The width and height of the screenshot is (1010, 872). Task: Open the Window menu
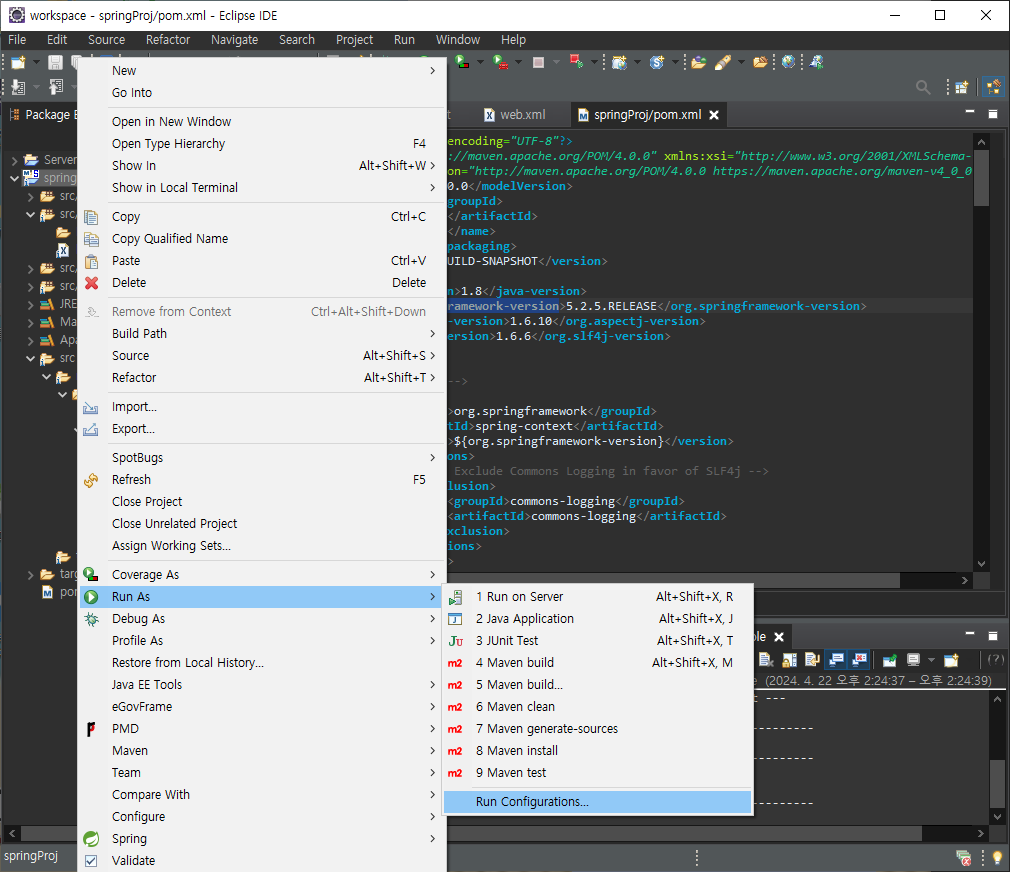tap(457, 40)
